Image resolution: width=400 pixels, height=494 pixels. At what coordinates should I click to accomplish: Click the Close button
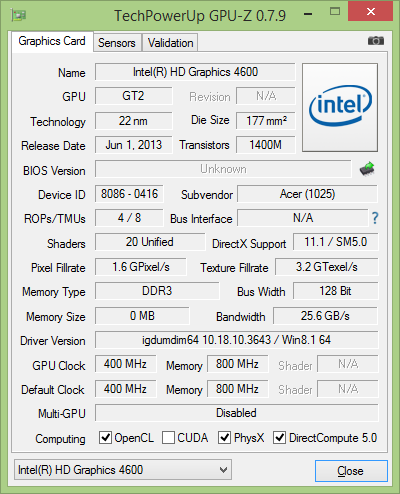pos(351,471)
